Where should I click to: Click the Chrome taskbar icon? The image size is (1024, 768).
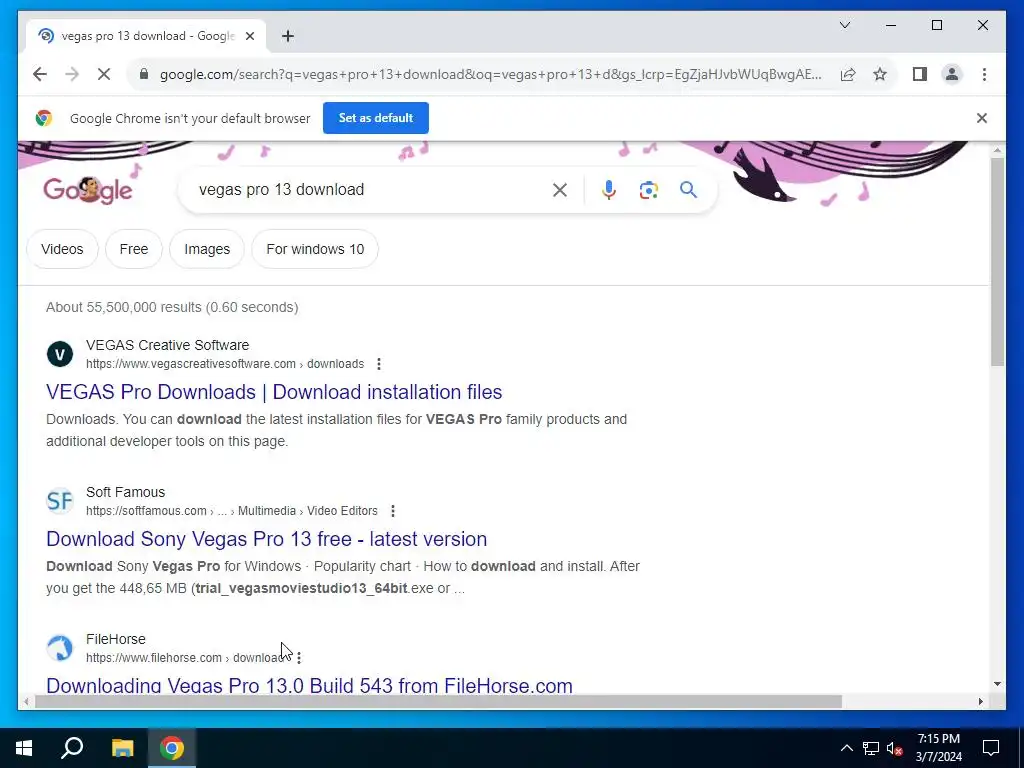tap(172, 748)
